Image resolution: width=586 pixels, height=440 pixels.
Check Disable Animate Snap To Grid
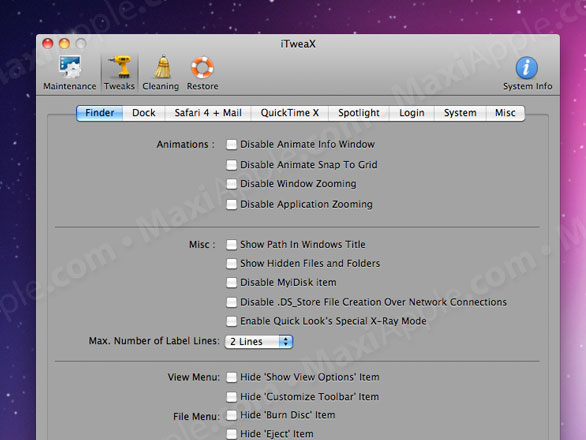point(231,165)
